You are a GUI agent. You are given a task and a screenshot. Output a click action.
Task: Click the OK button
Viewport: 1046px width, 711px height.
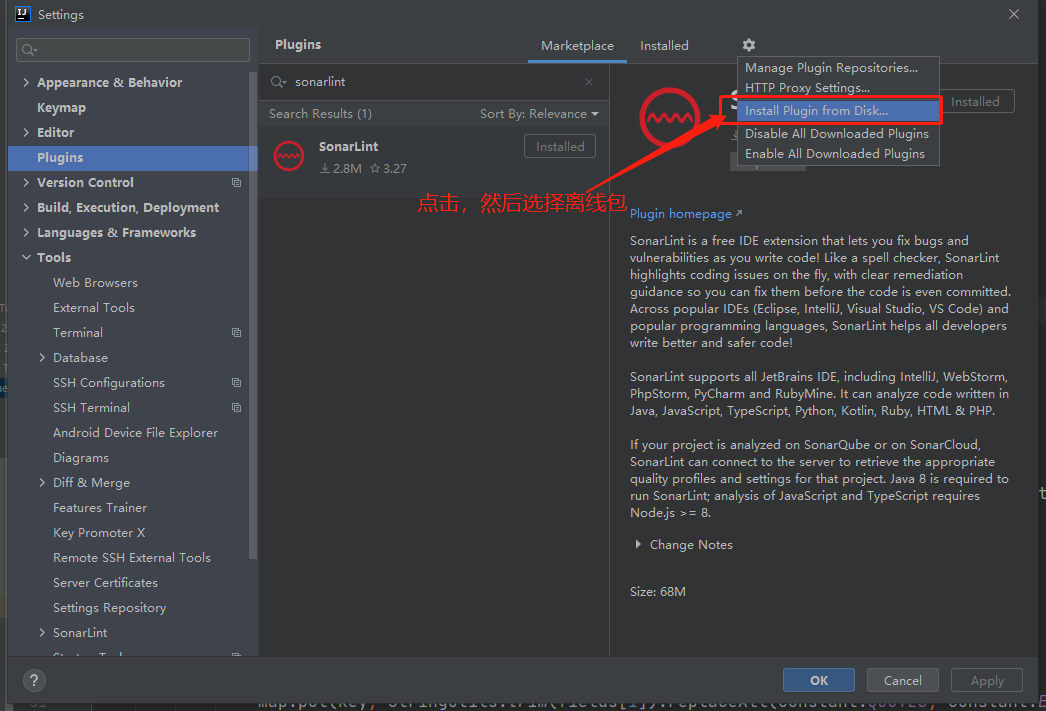[x=819, y=680]
